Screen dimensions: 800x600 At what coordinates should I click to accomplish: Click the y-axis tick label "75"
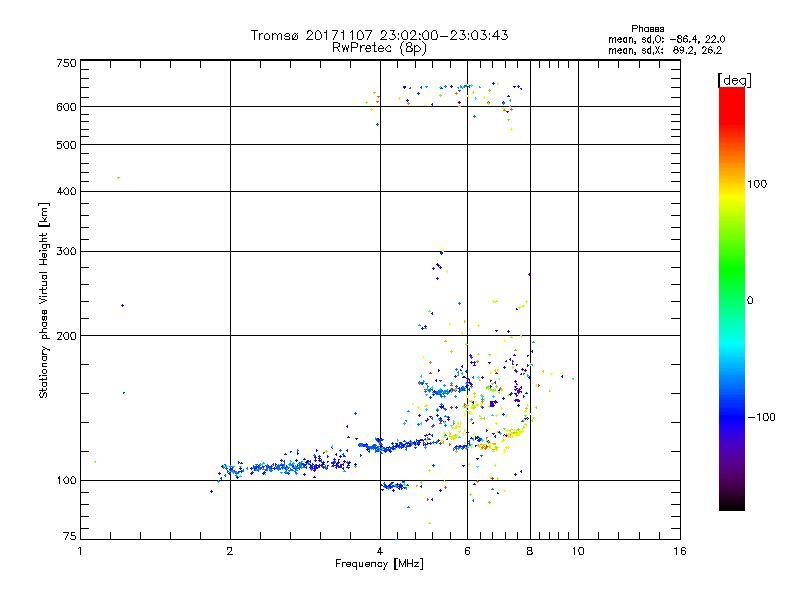click(70, 536)
